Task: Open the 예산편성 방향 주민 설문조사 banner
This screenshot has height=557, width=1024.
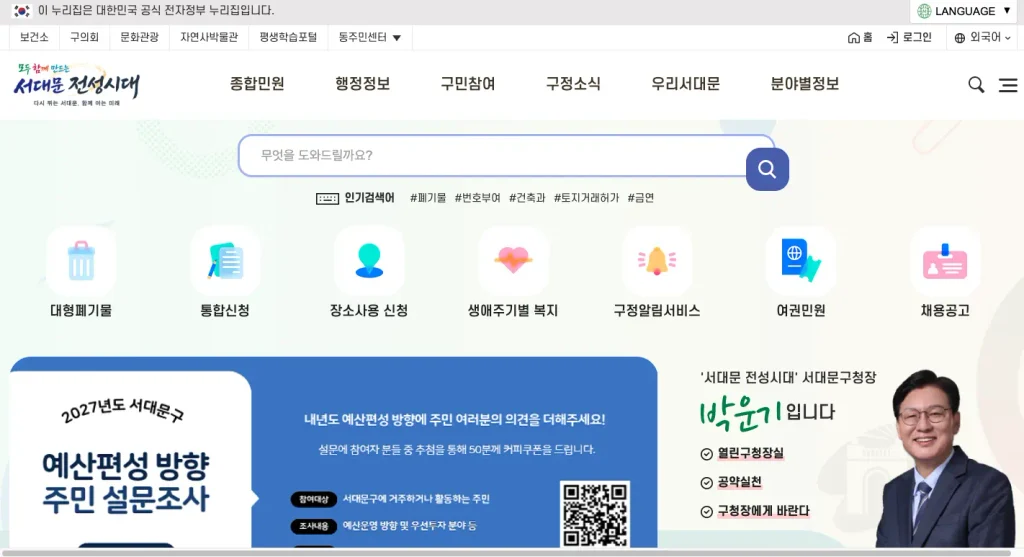Action: (x=334, y=452)
